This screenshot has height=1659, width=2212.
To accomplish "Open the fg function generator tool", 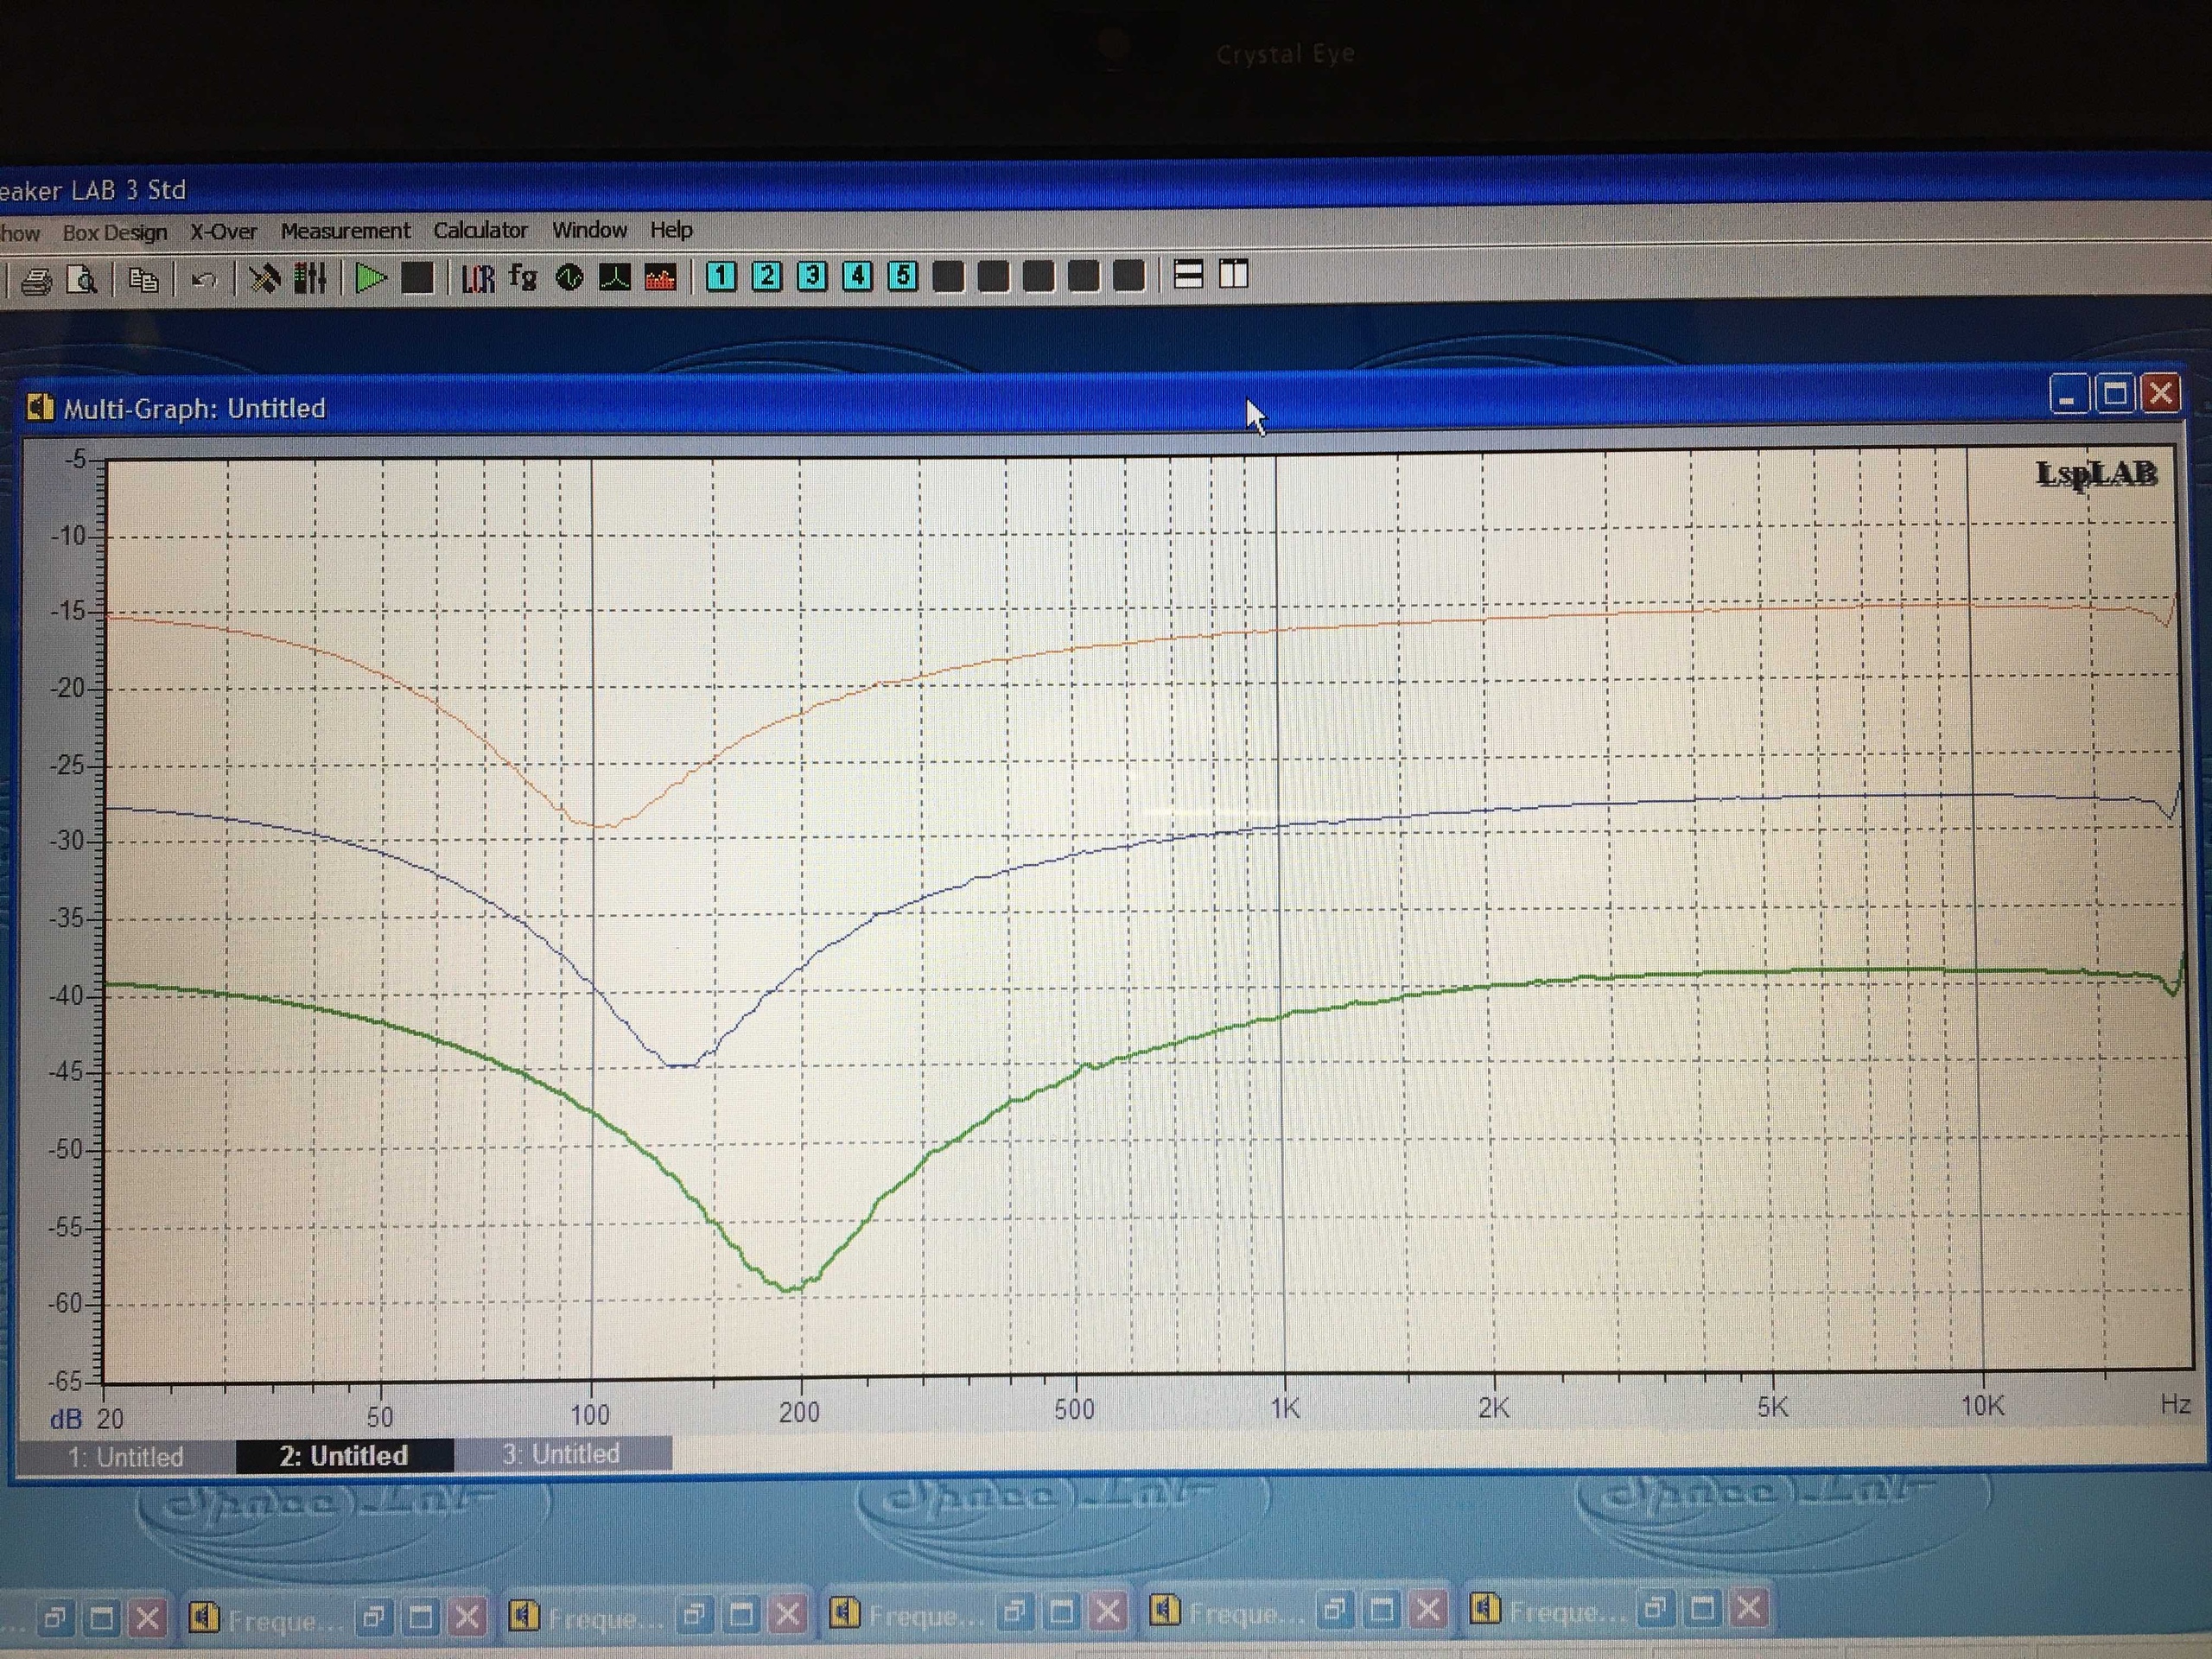I will [x=523, y=277].
